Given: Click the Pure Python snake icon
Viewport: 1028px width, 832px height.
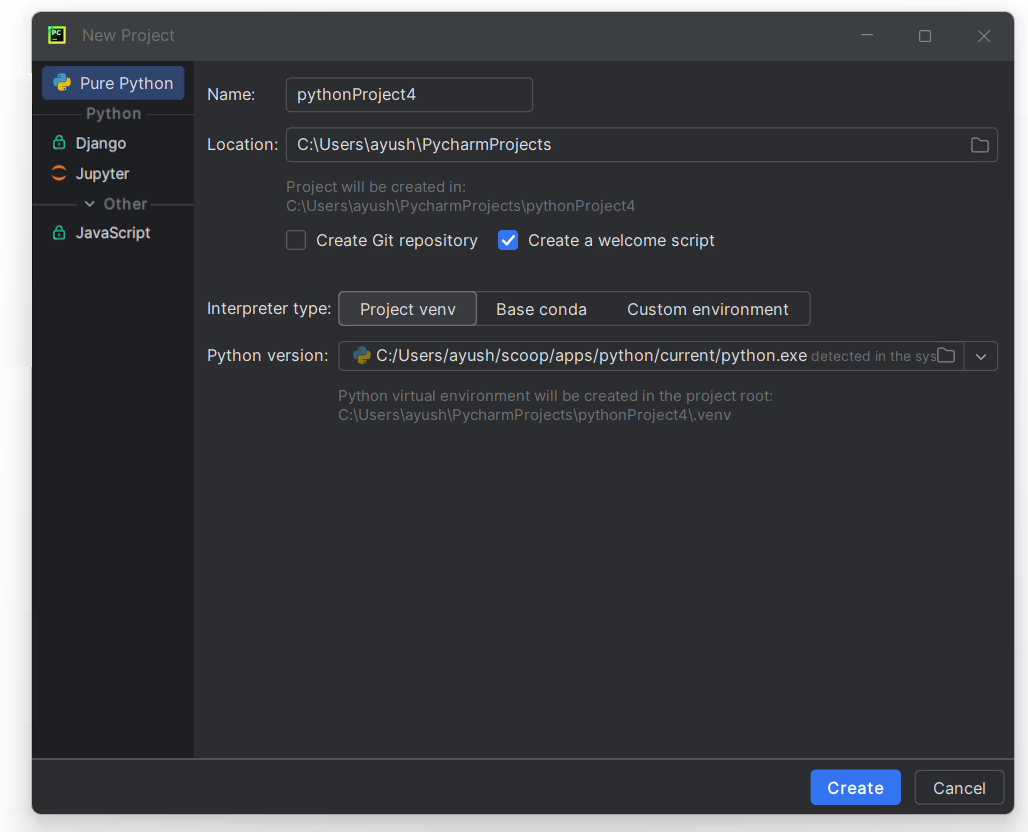Looking at the screenshot, I should (x=62, y=83).
